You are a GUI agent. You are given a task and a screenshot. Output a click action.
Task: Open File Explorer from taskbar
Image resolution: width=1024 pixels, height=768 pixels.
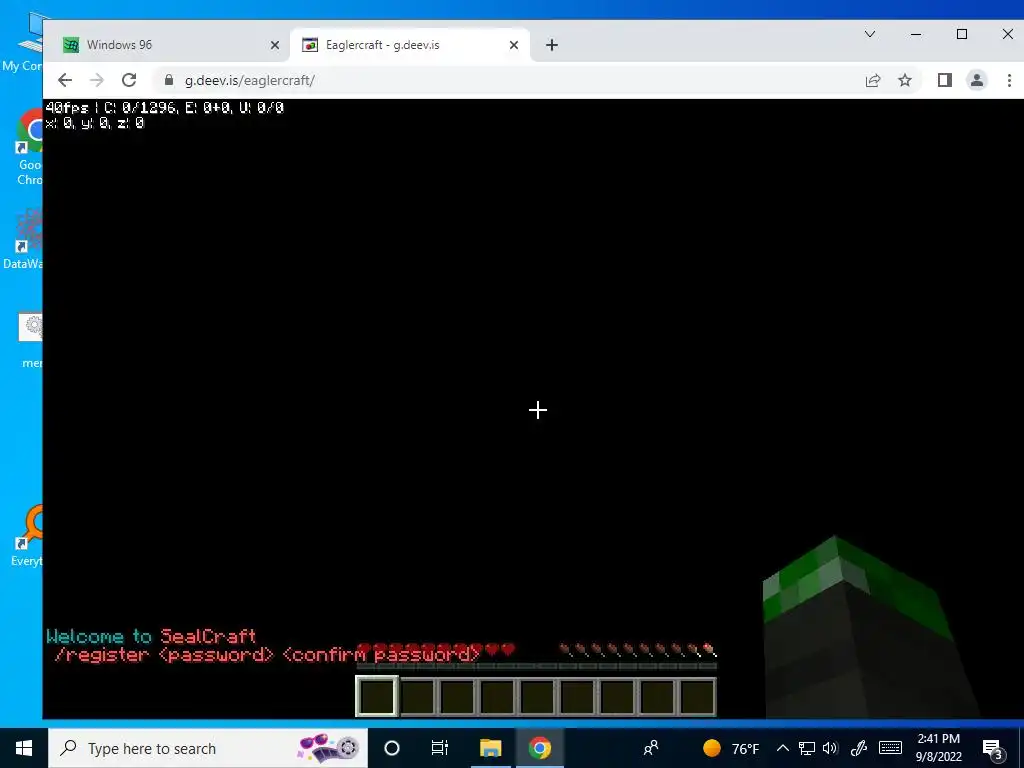pos(490,748)
